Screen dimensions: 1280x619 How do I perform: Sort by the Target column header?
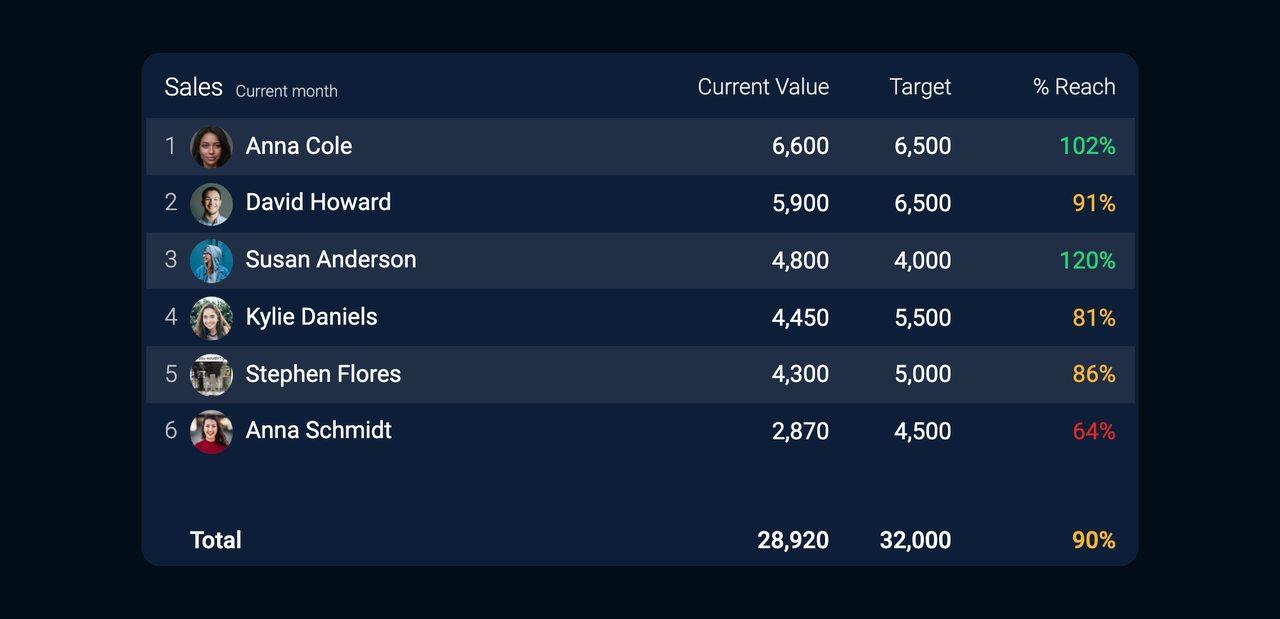[x=920, y=88]
